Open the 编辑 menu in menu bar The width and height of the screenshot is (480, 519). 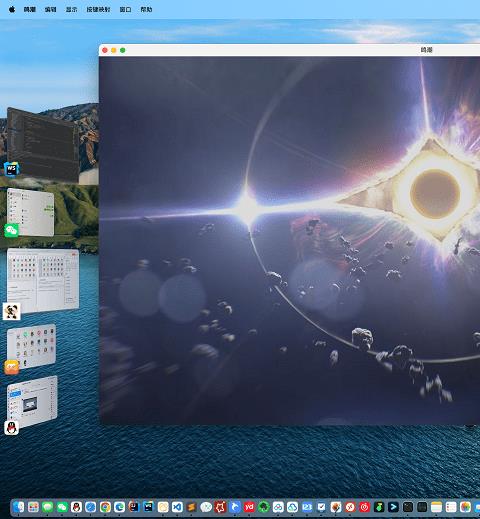51,9
